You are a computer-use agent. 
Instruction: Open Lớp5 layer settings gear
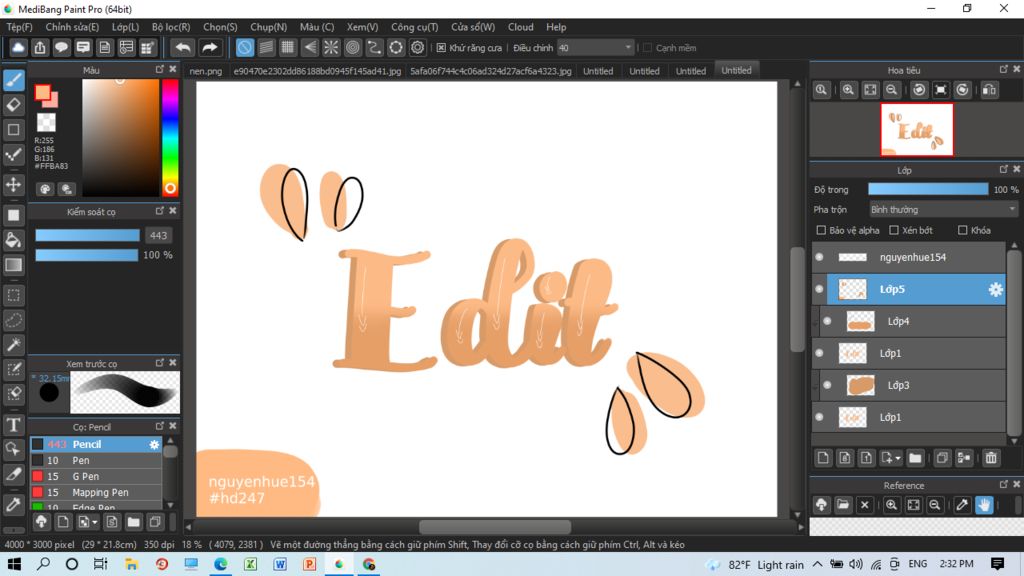point(995,289)
